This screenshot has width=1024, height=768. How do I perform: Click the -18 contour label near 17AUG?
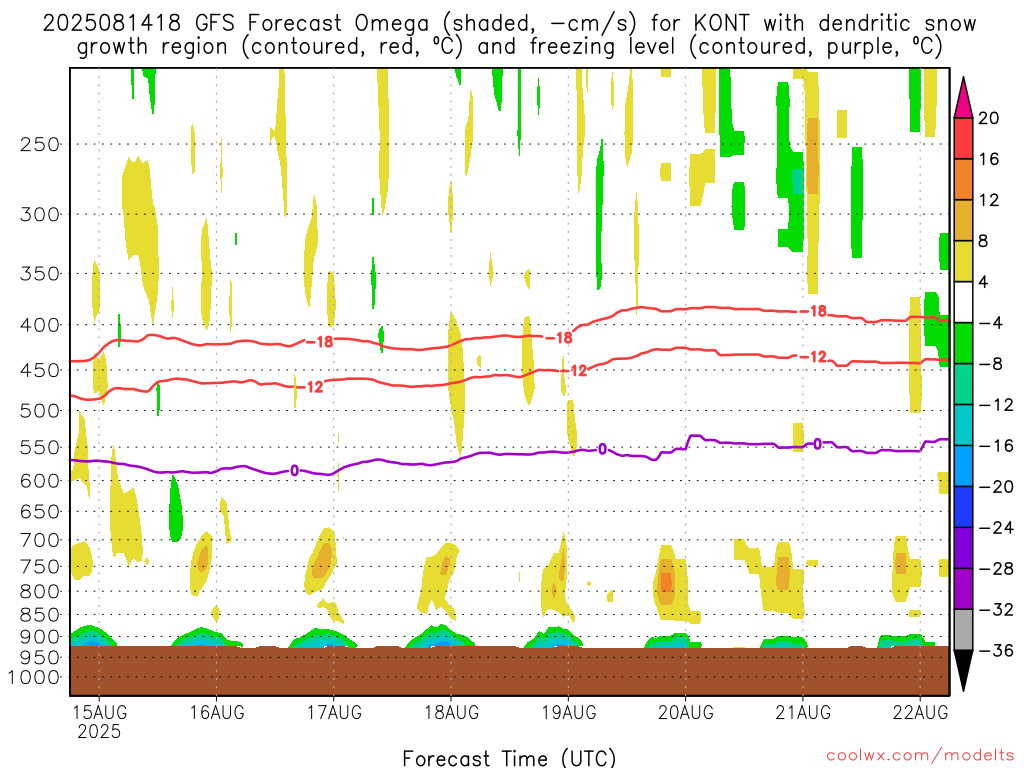coord(320,342)
